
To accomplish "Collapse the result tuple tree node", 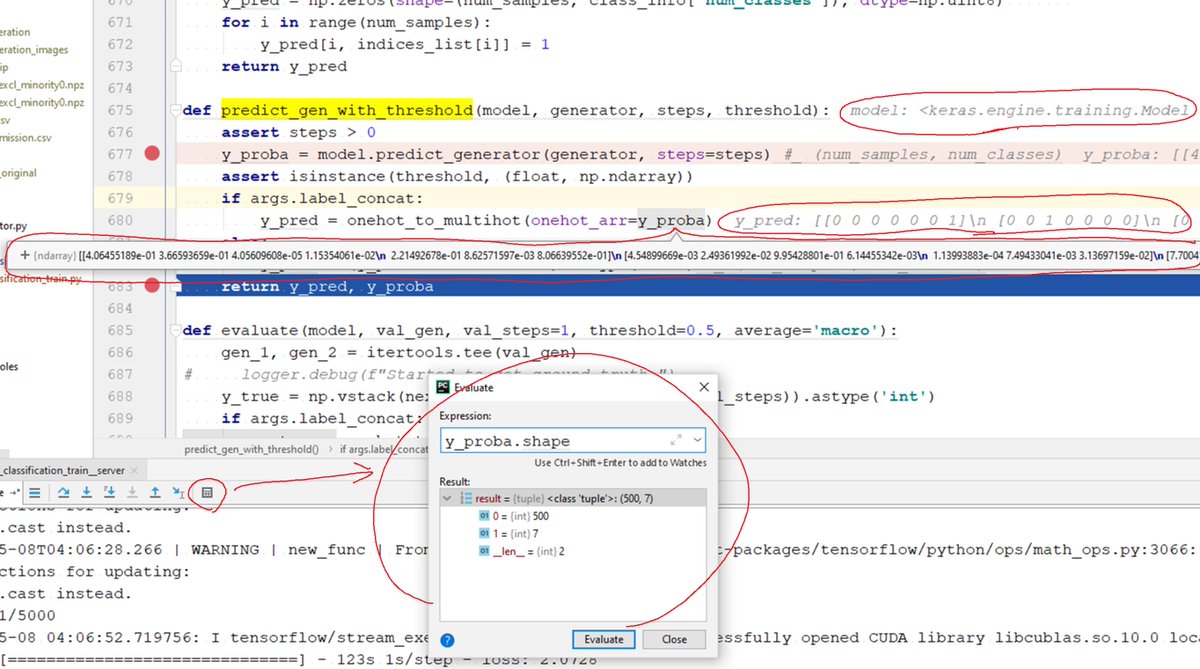I will pyautogui.click(x=447, y=498).
